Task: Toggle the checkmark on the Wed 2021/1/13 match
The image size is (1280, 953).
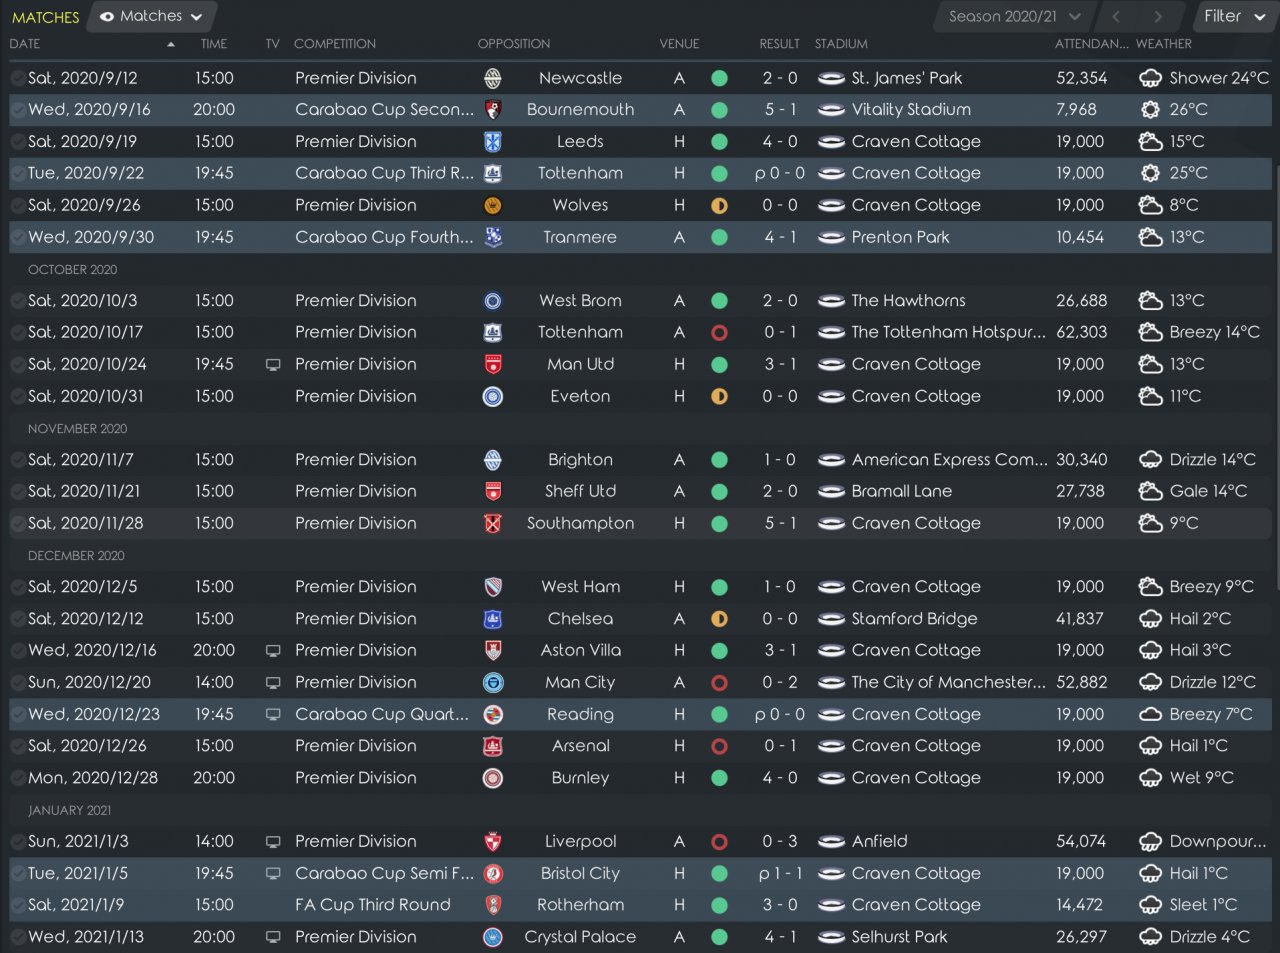Action: (x=18, y=937)
